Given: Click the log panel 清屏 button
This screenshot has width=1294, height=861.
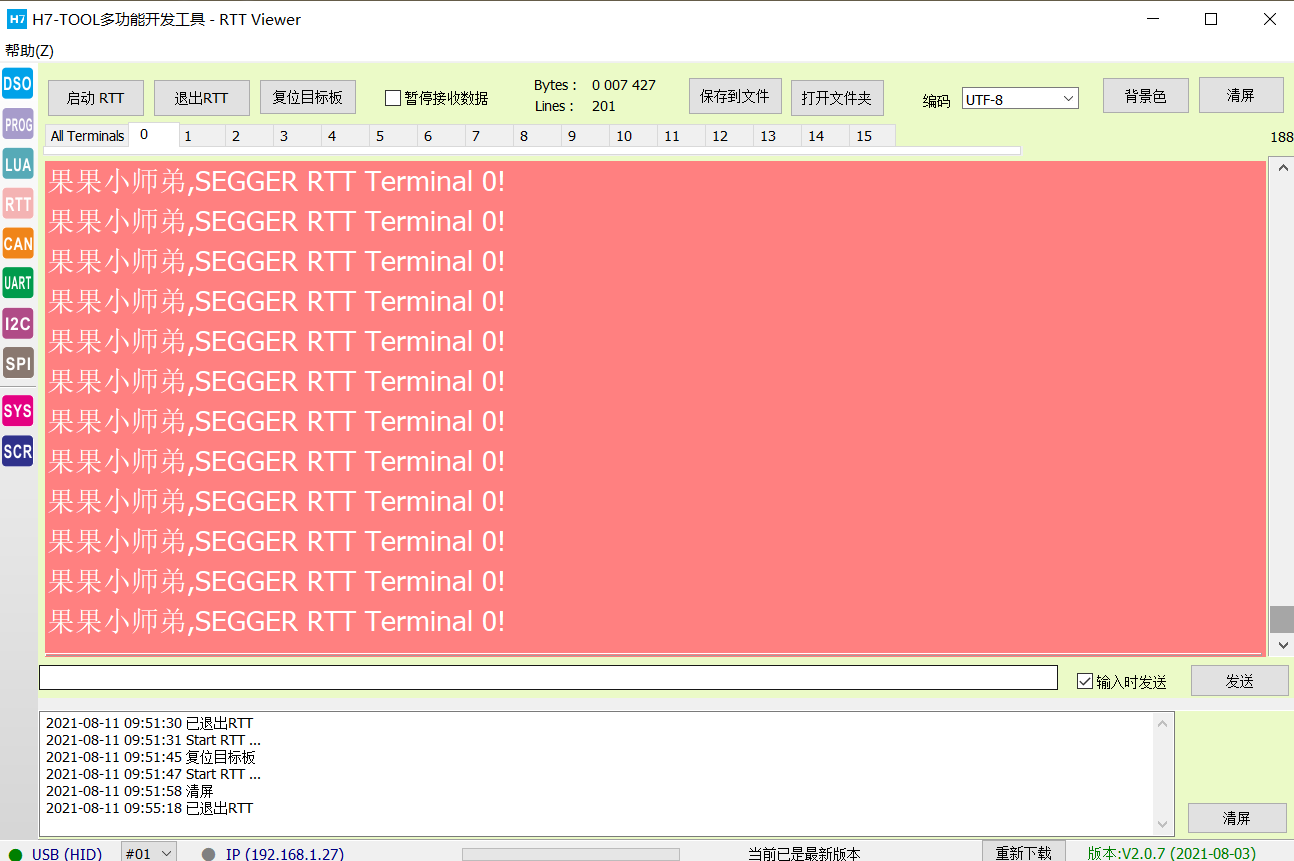Looking at the screenshot, I should click(1237, 818).
